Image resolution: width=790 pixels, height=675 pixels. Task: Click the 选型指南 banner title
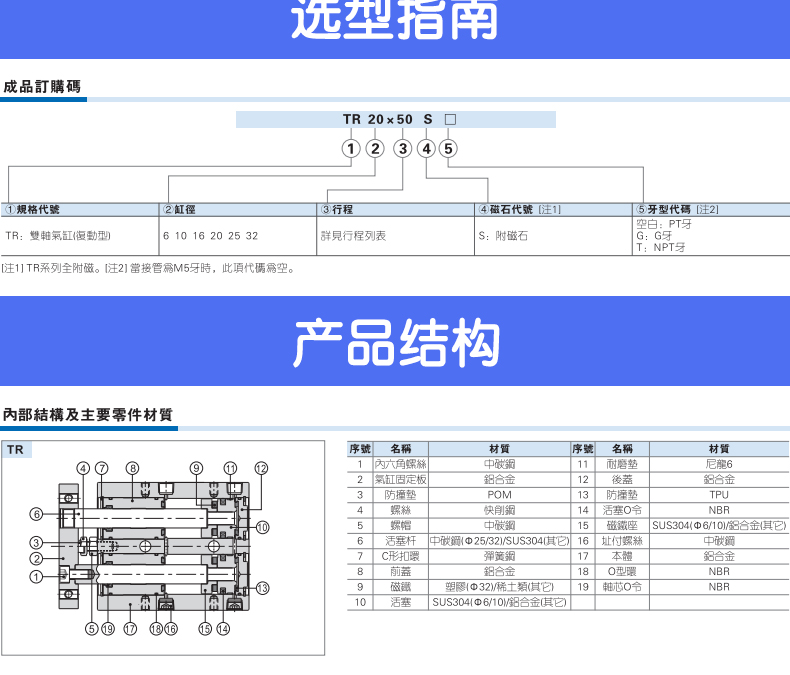click(x=394, y=22)
